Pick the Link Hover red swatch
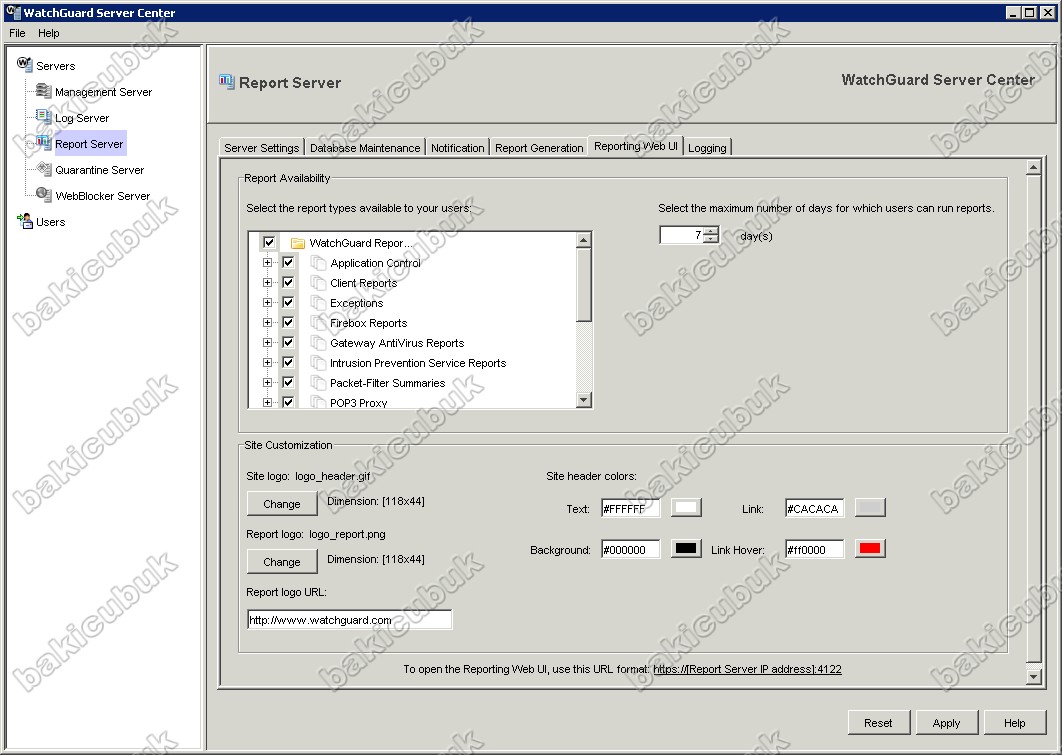1062x755 pixels. coord(870,548)
